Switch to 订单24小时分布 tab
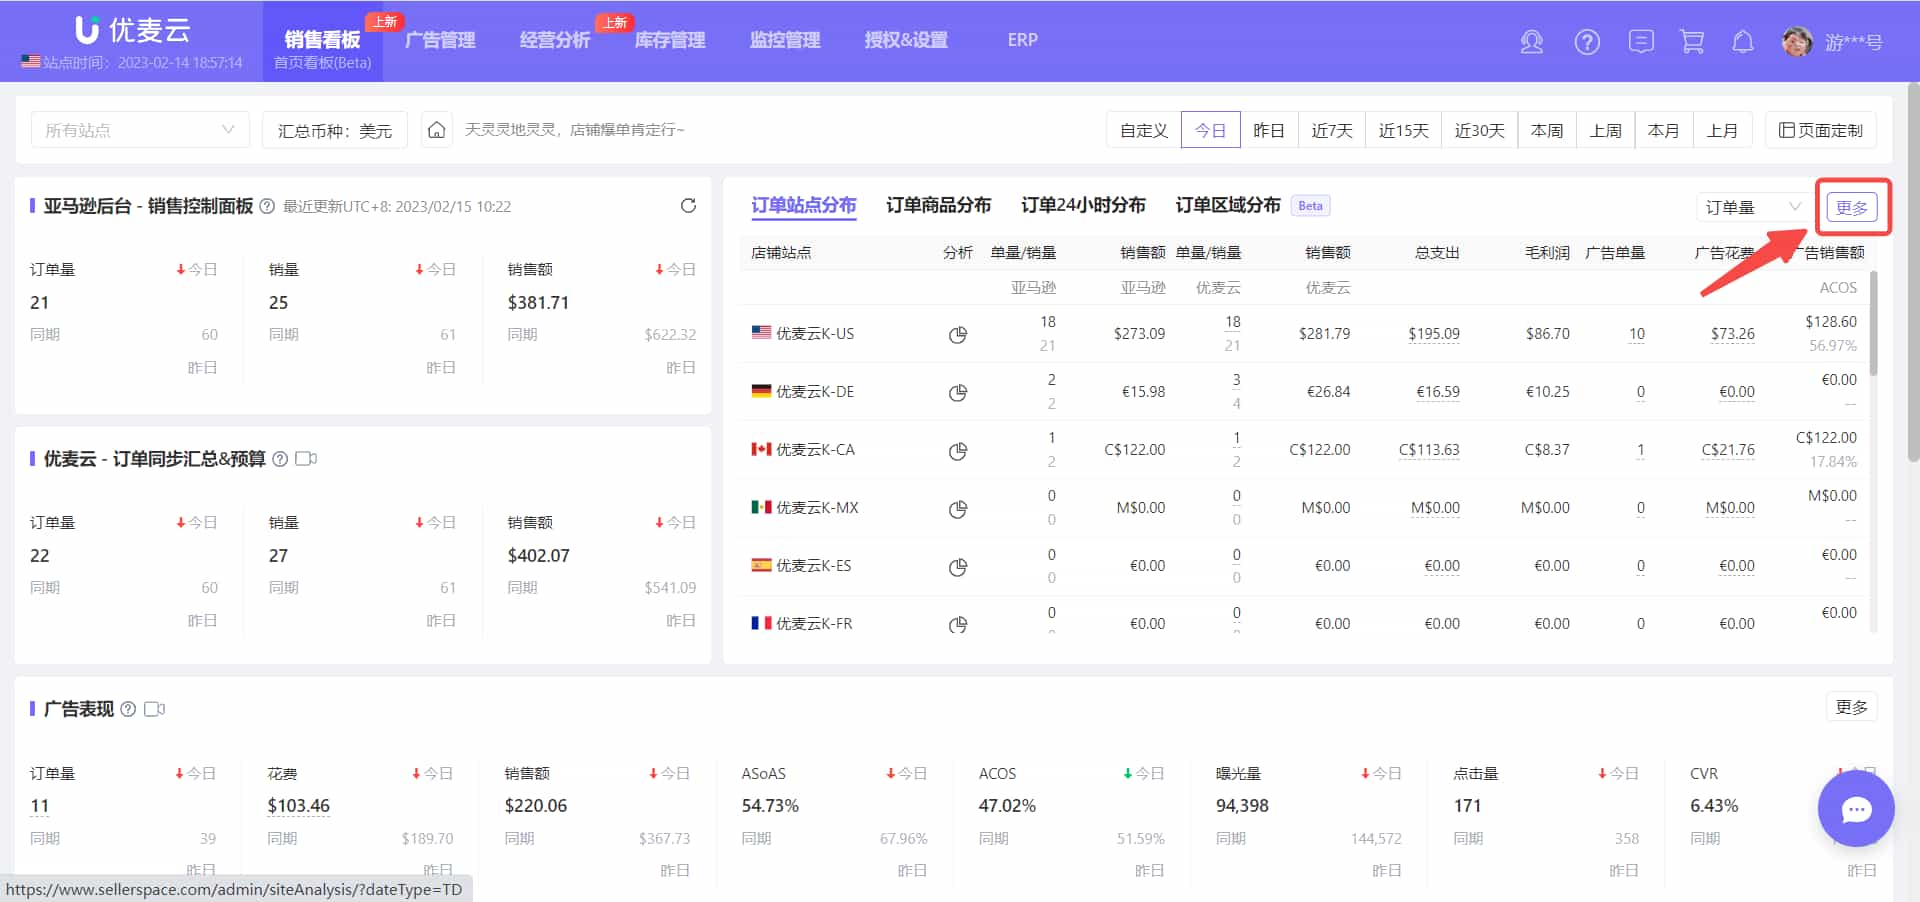The image size is (1920, 902). [1083, 205]
